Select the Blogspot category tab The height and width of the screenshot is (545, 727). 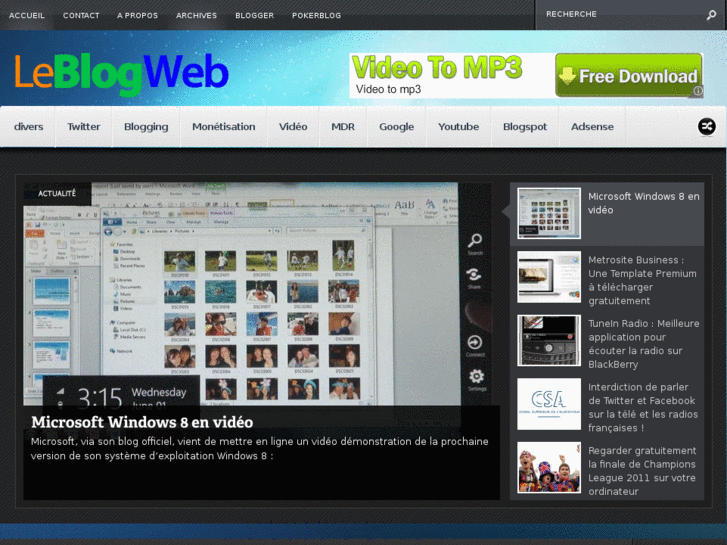click(x=525, y=127)
